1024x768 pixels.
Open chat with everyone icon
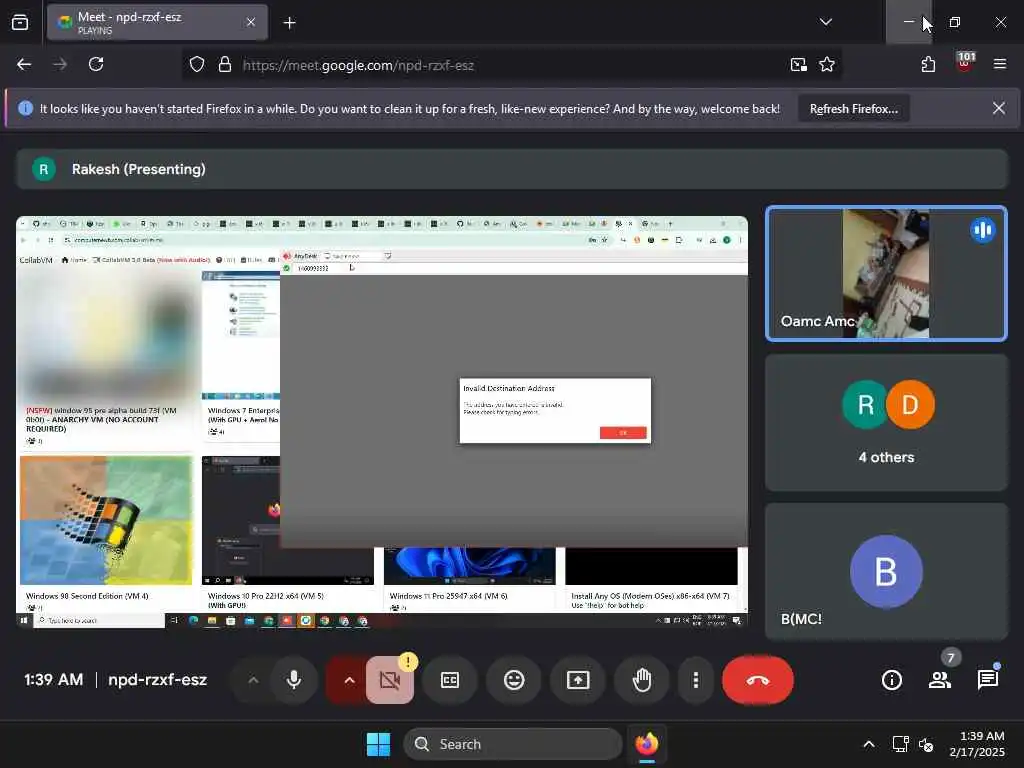(x=987, y=680)
